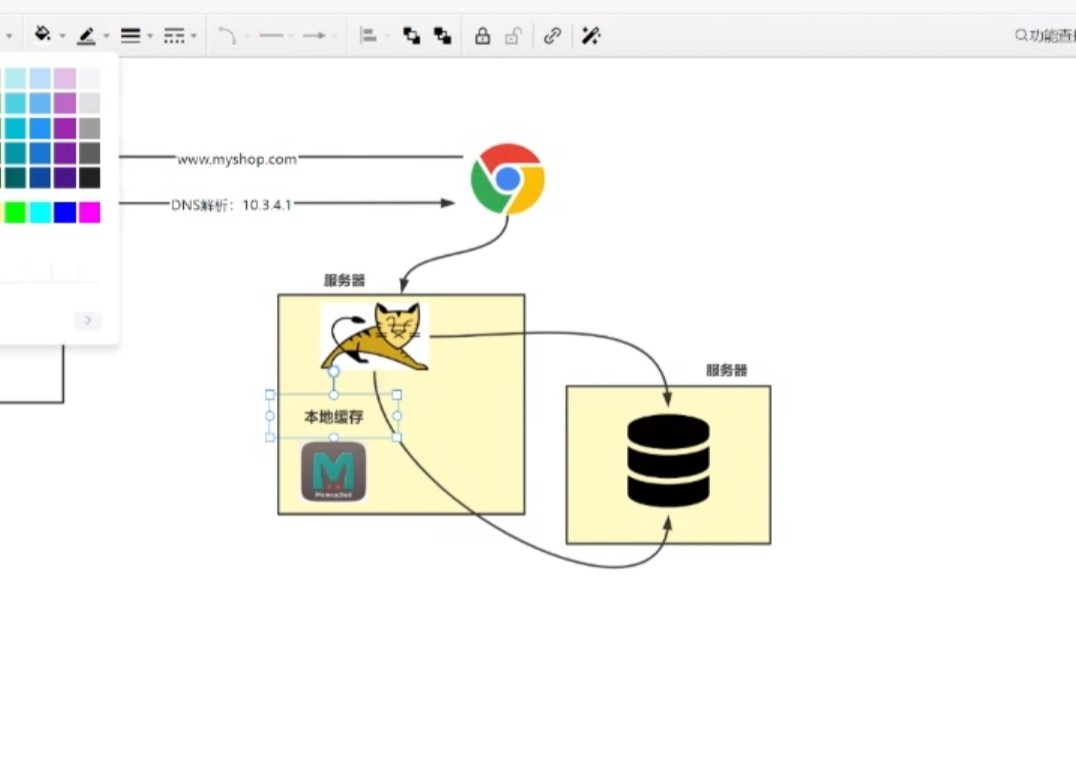Pick the pure blue swatch in bottom row
This screenshot has height=781, width=1076.
[x=65, y=213]
